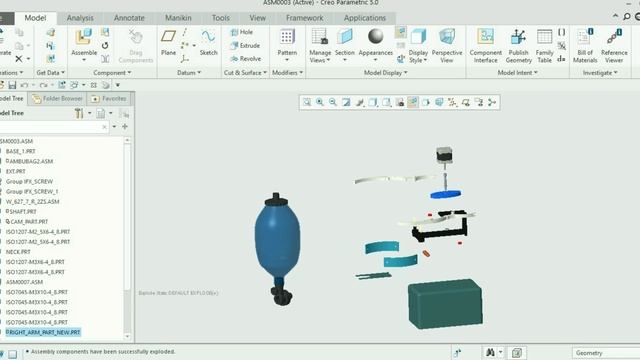Screen dimensions: 640x360
Task: Click the Display Style cube icon
Action: [x=418, y=37]
